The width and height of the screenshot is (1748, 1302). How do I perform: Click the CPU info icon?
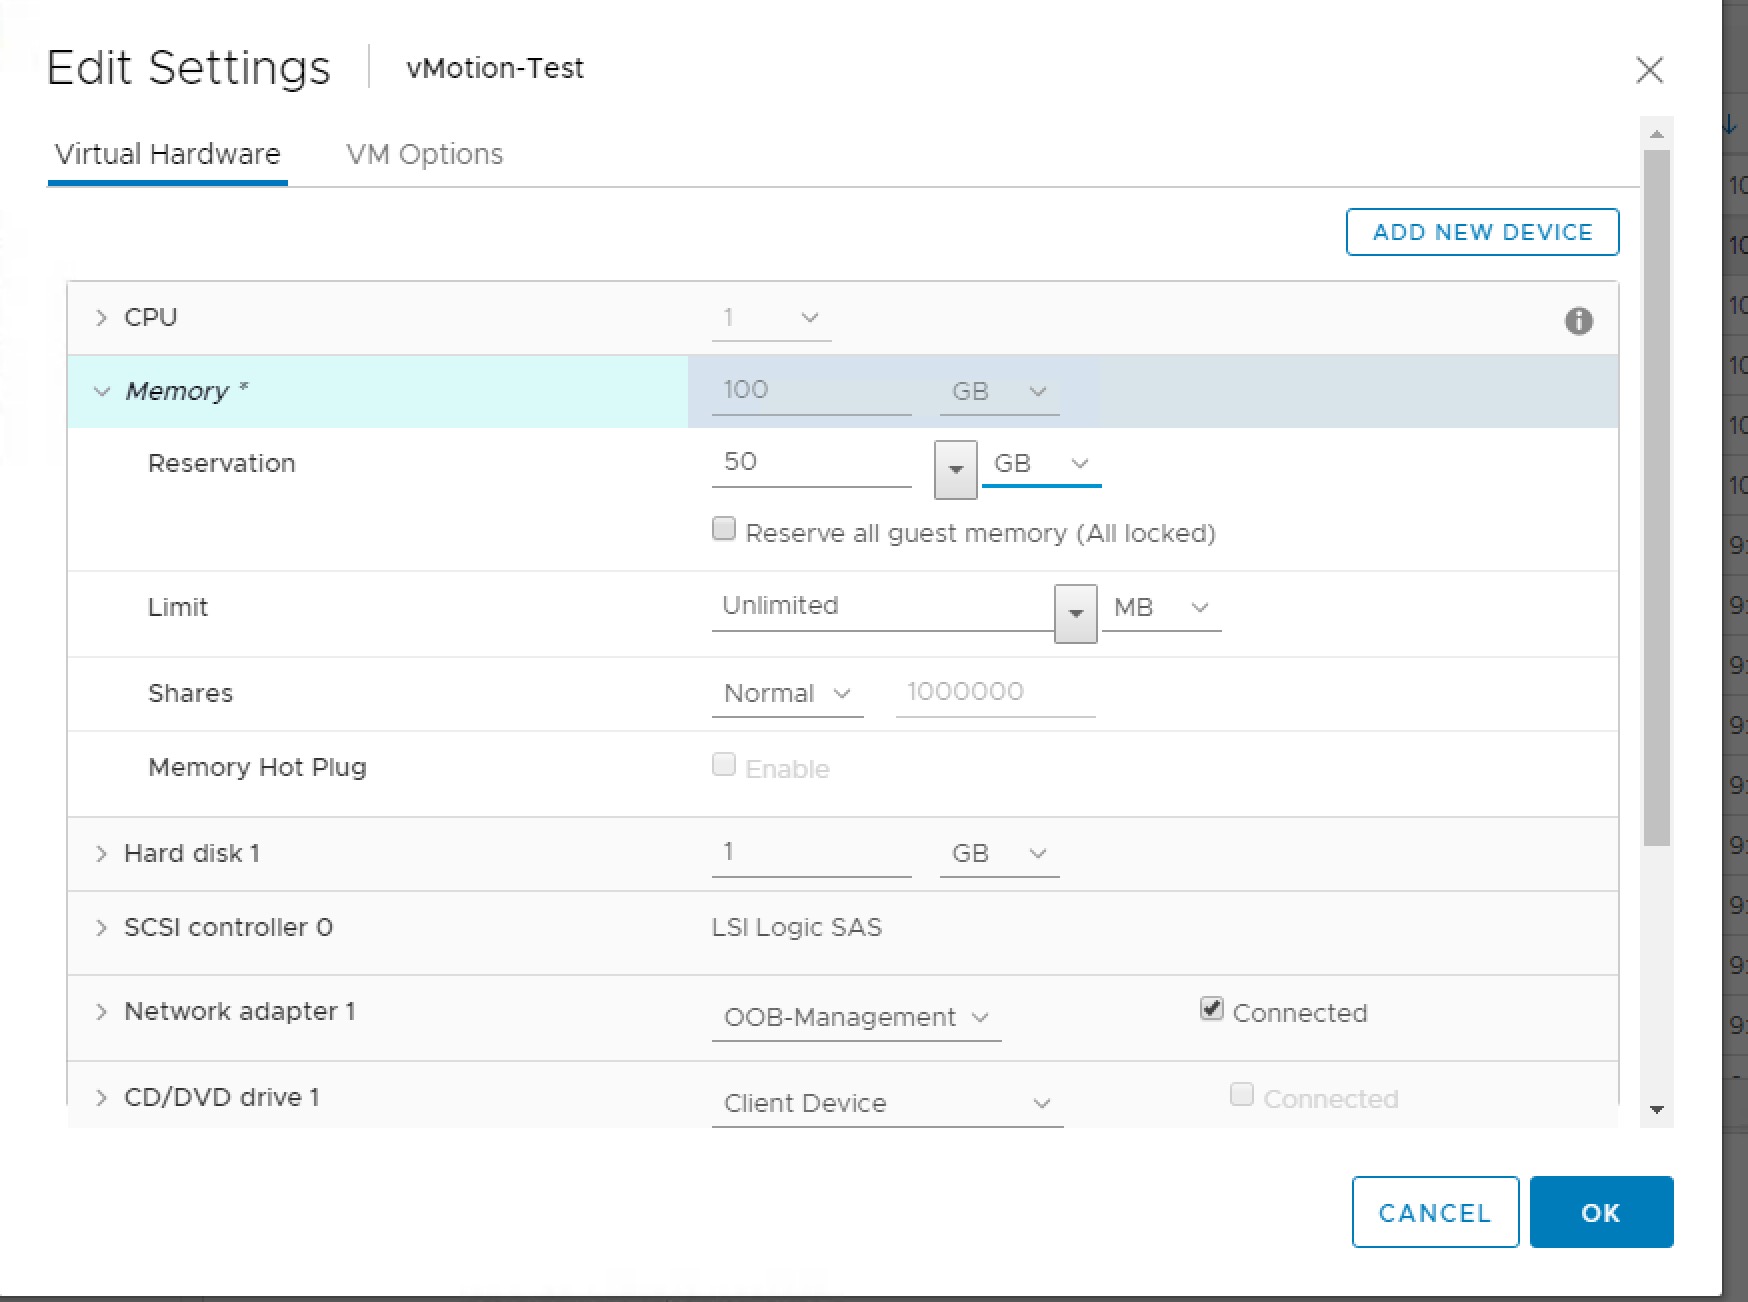coord(1578,321)
